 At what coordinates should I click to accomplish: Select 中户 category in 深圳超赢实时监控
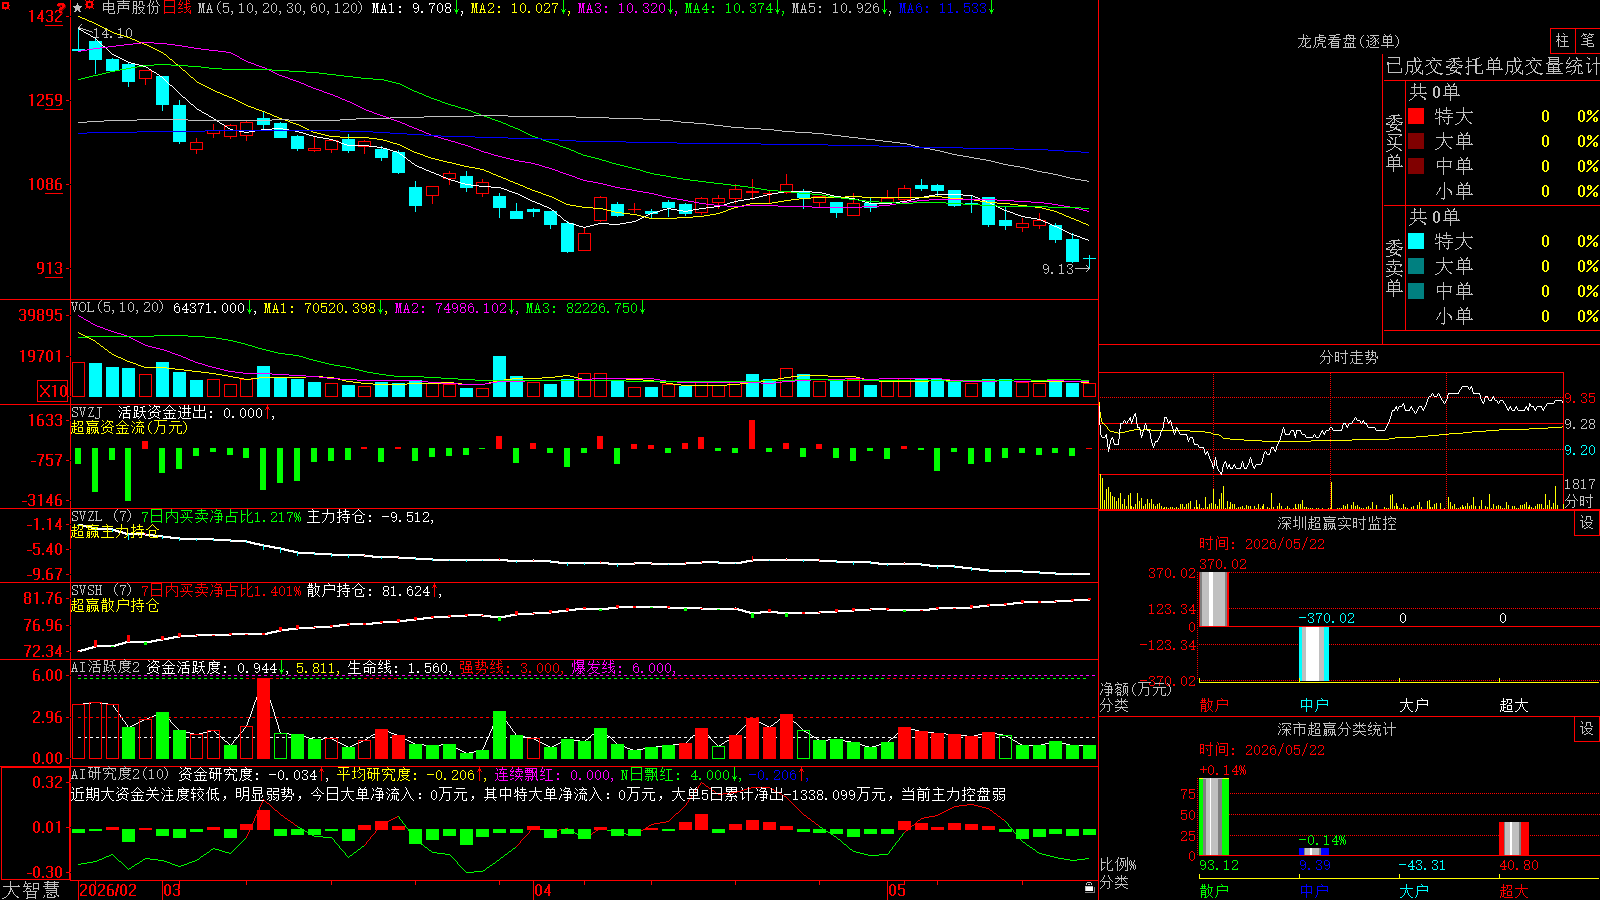pyautogui.click(x=1314, y=705)
